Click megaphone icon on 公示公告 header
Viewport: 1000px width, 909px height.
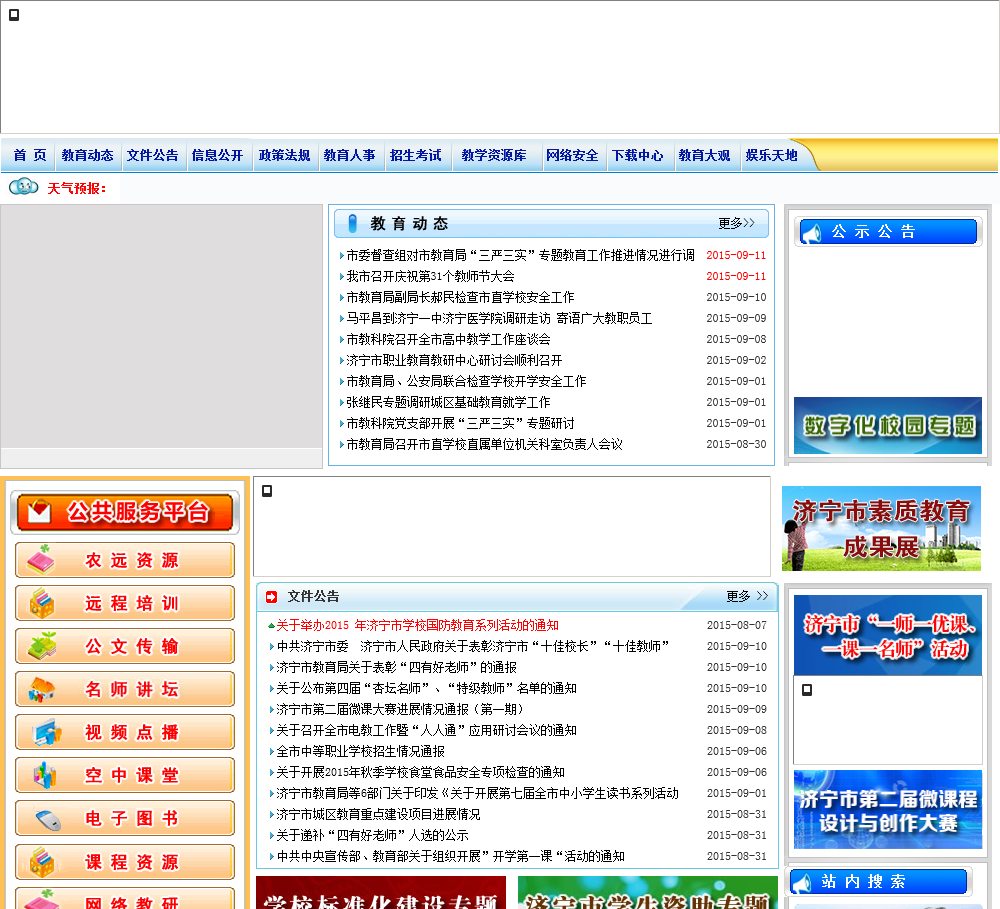coord(812,233)
